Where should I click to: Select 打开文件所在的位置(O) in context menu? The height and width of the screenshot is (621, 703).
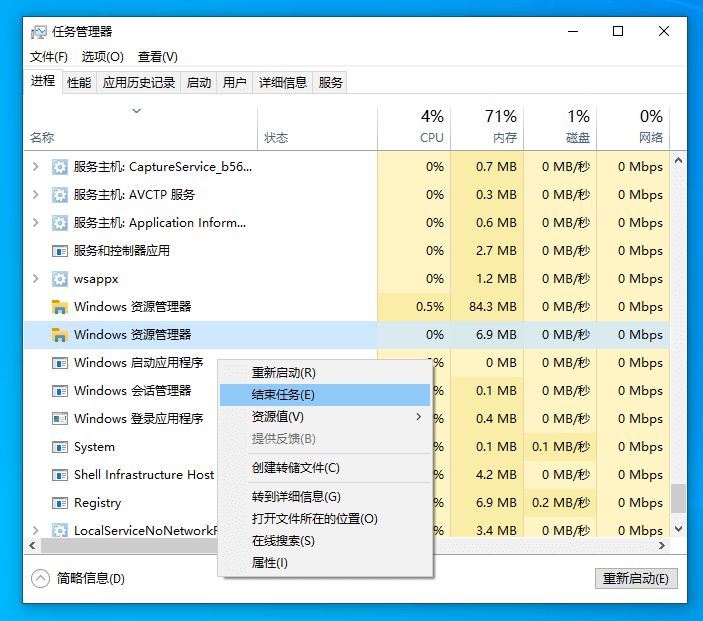coord(314,519)
